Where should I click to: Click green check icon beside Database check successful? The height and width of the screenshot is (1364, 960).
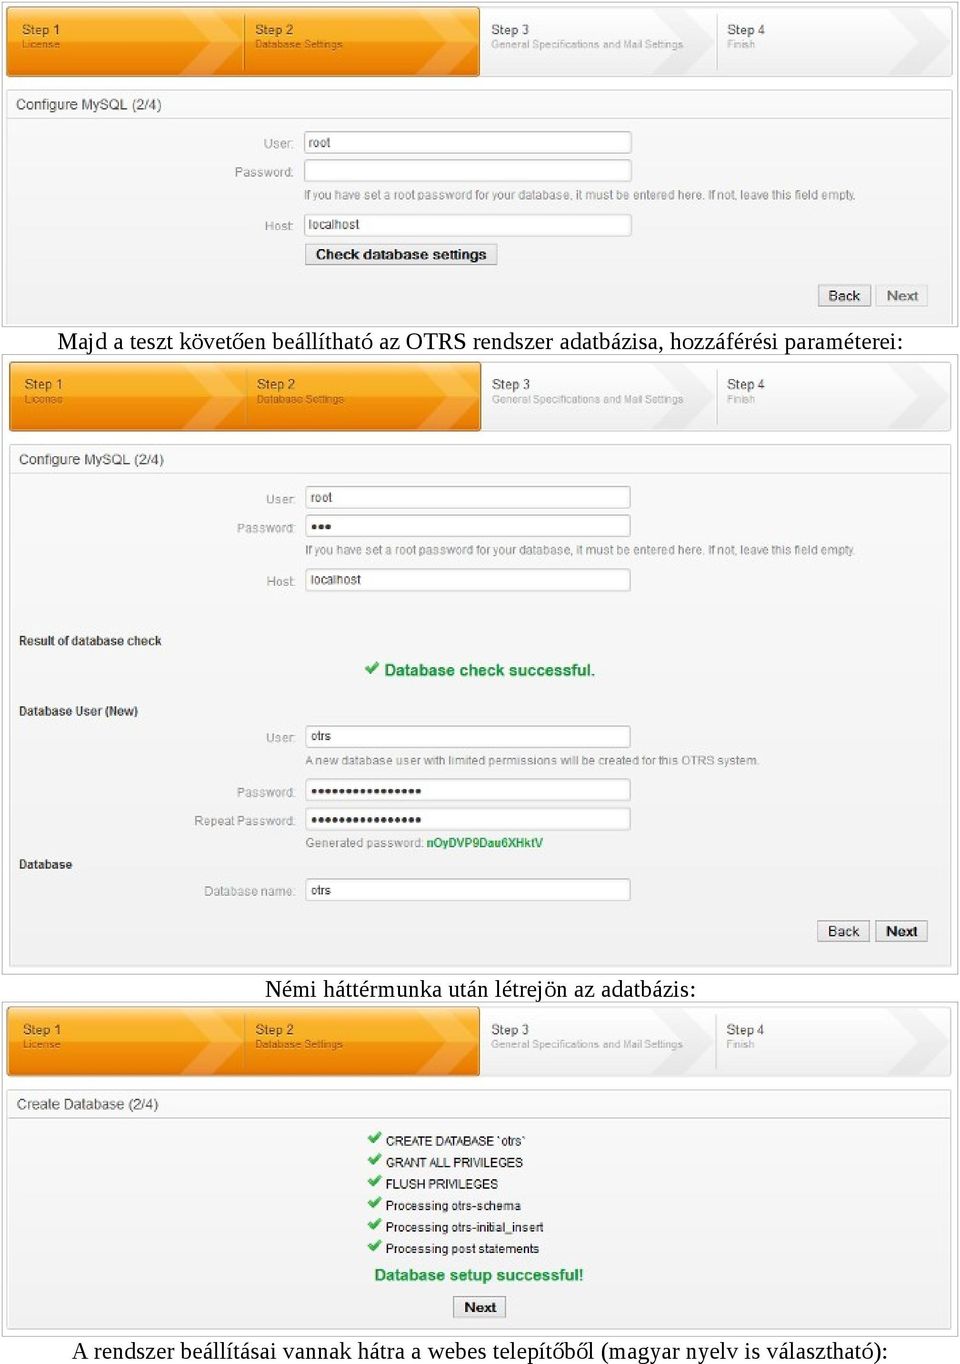372,668
